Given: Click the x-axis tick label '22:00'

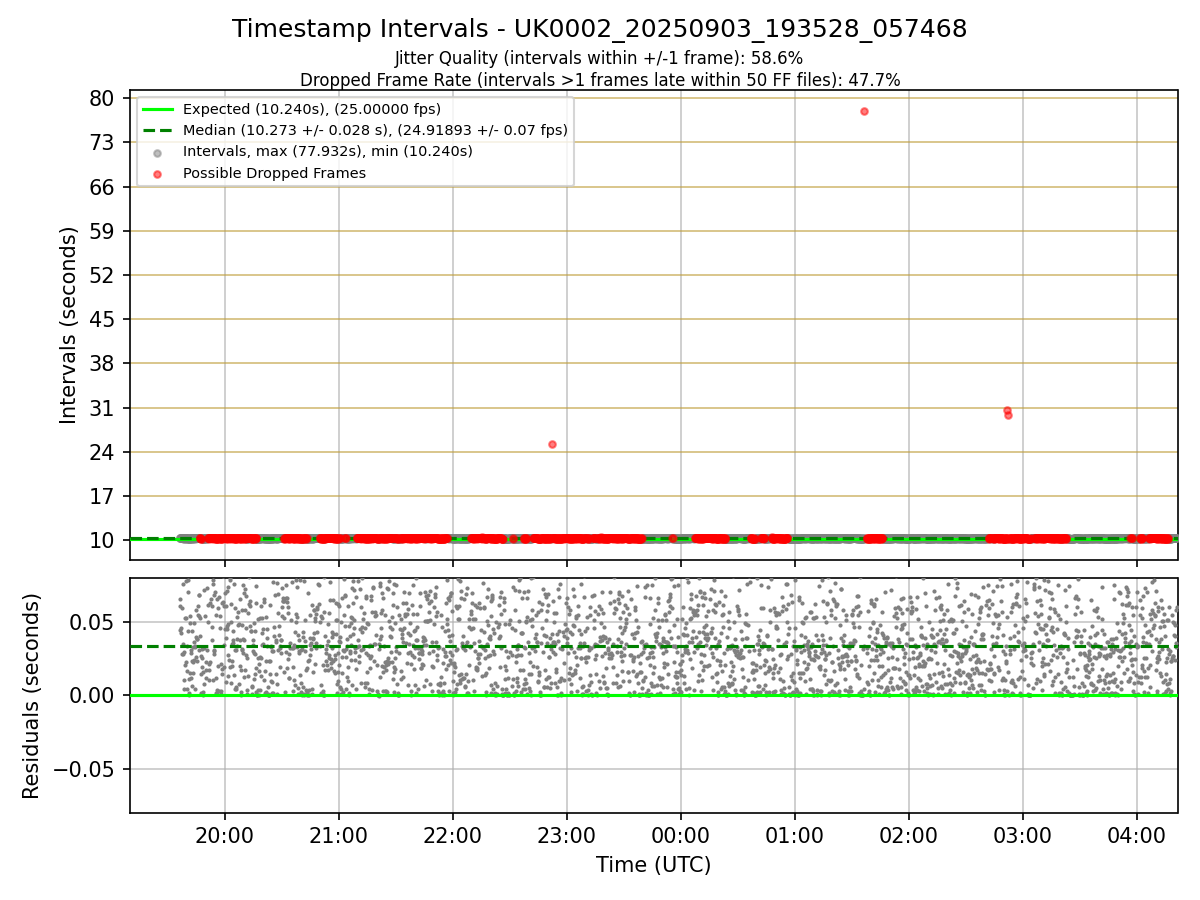Looking at the screenshot, I should (453, 836).
